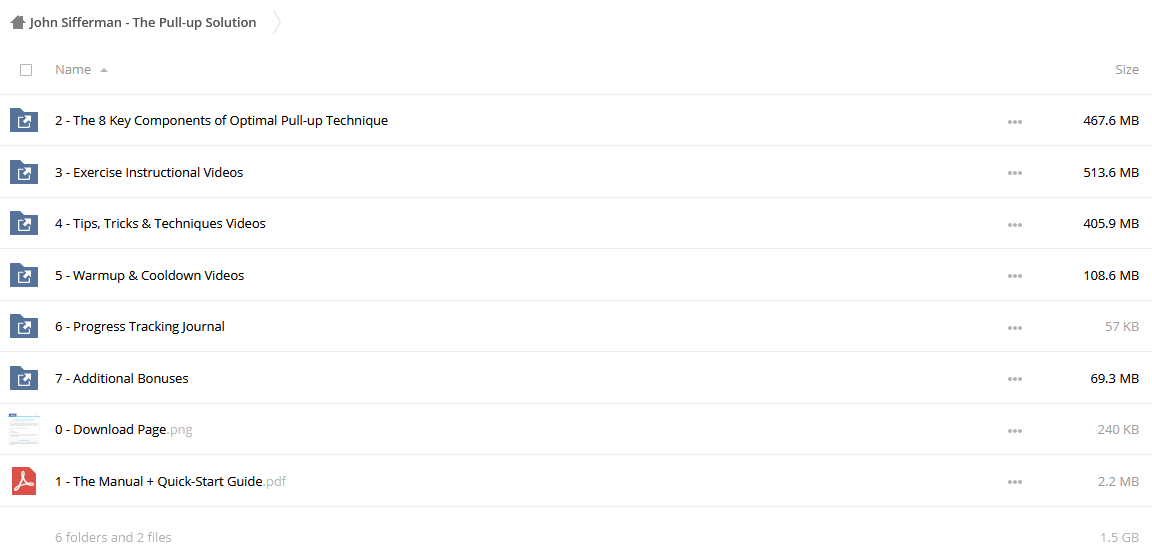
Task: Click the home icon in breadcrumb
Action: pyautogui.click(x=18, y=22)
